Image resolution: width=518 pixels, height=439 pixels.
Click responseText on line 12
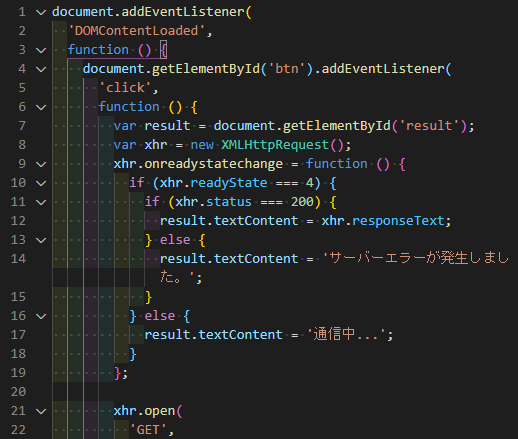[398, 221]
